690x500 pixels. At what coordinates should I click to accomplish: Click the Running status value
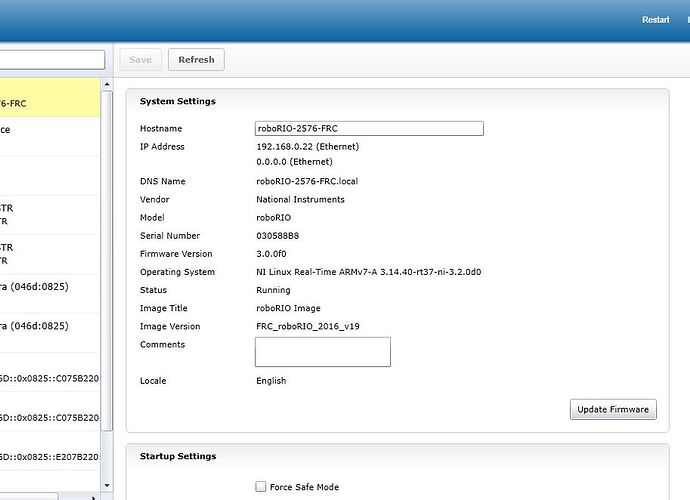pos(273,290)
